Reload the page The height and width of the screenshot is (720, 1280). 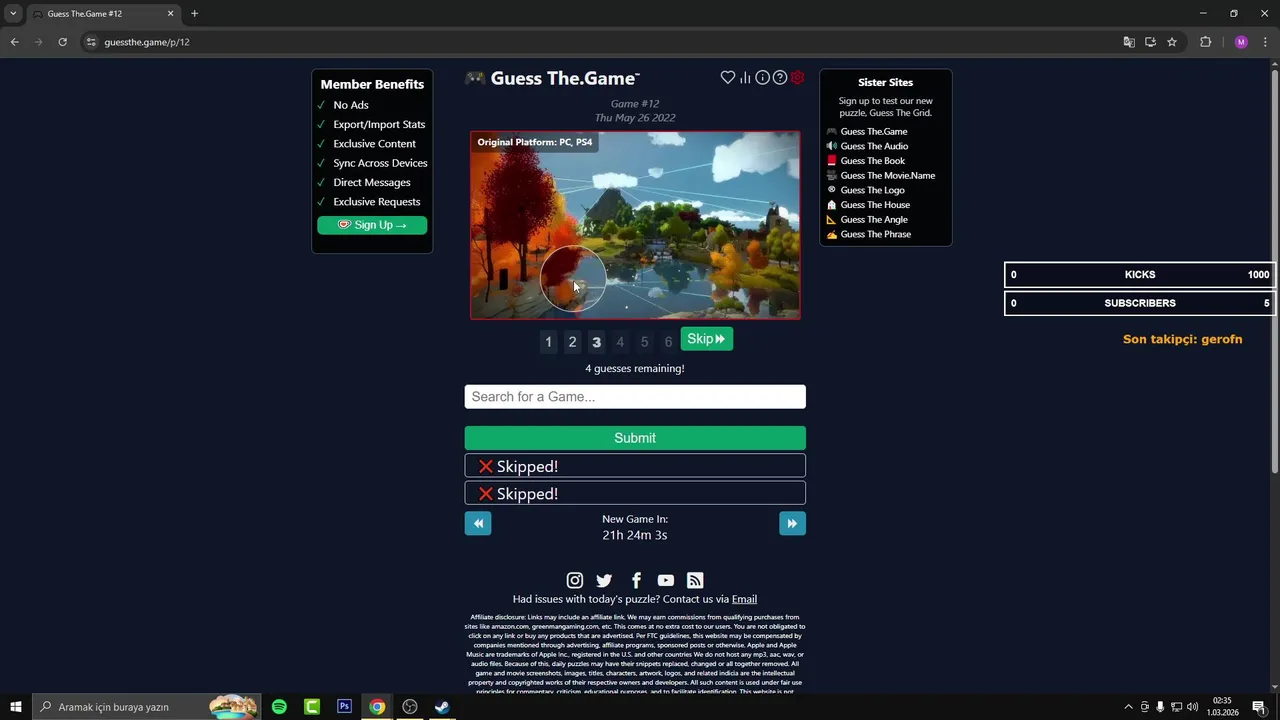coord(62,42)
